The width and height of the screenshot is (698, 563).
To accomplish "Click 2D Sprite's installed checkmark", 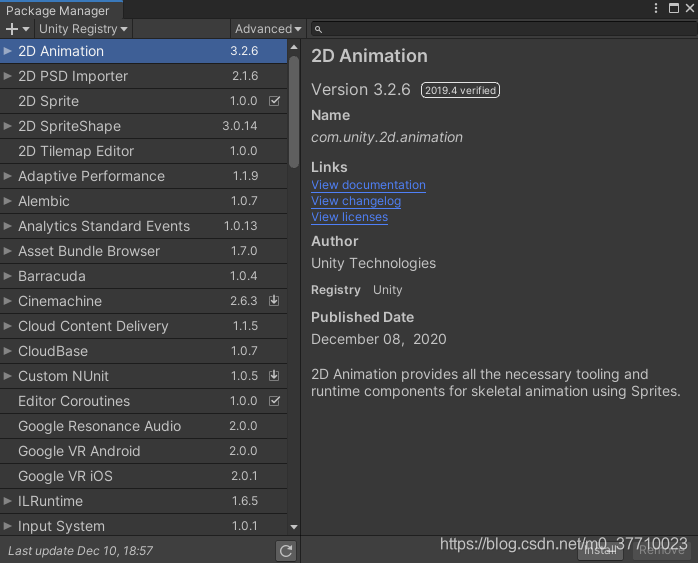I will coord(274,101).
